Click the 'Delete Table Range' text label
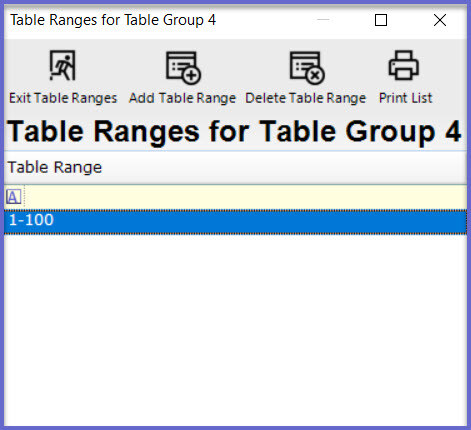This screenshot has width=471, height=430. tap(306, 98)
